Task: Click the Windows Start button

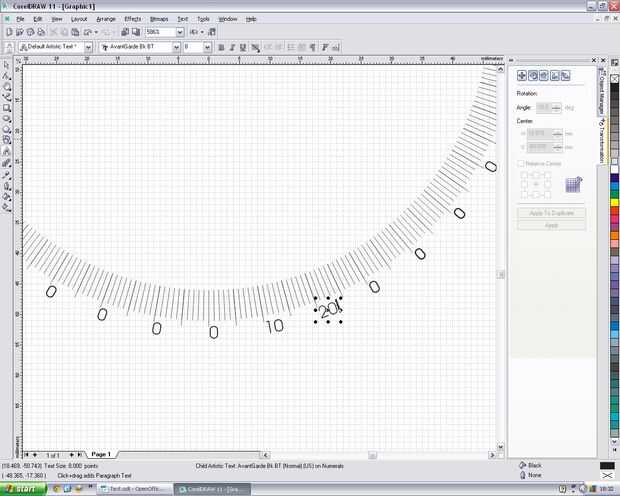Action: click(23, 489)
